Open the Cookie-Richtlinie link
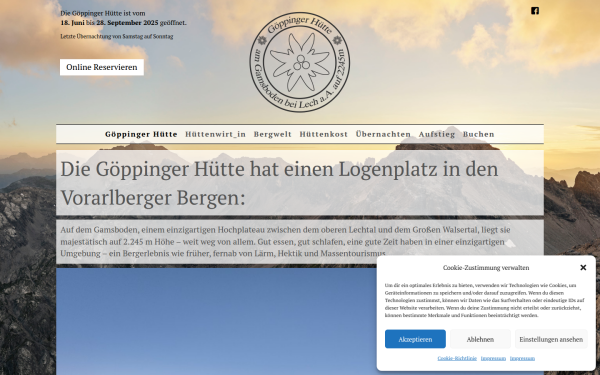Screen dimensions: 600x375 pyautogui.click(x=457, y=358)
